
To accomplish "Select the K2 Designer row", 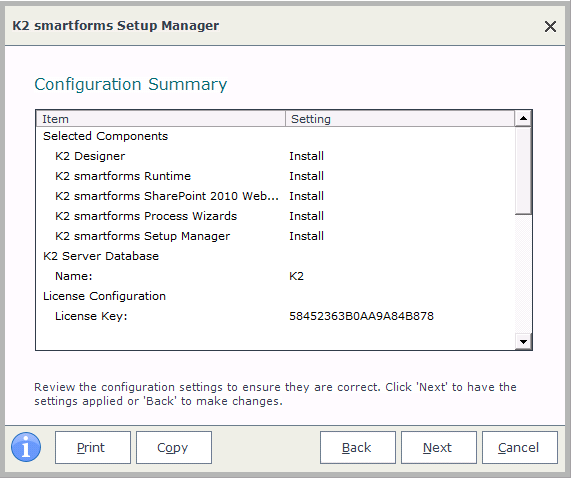I will click(276, 156).
